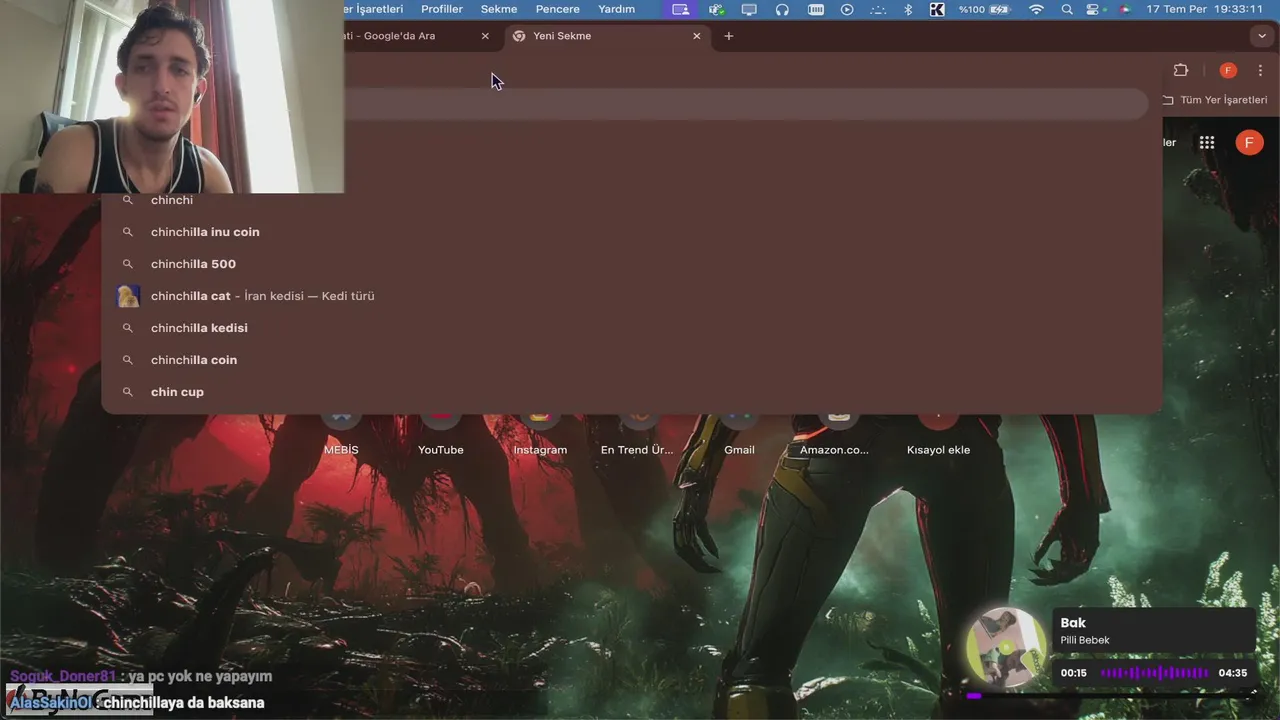The width and height of the screenshot is (1280, 720).
Task: Click chat username Soguk_Doner81
Action: [65, 676]
